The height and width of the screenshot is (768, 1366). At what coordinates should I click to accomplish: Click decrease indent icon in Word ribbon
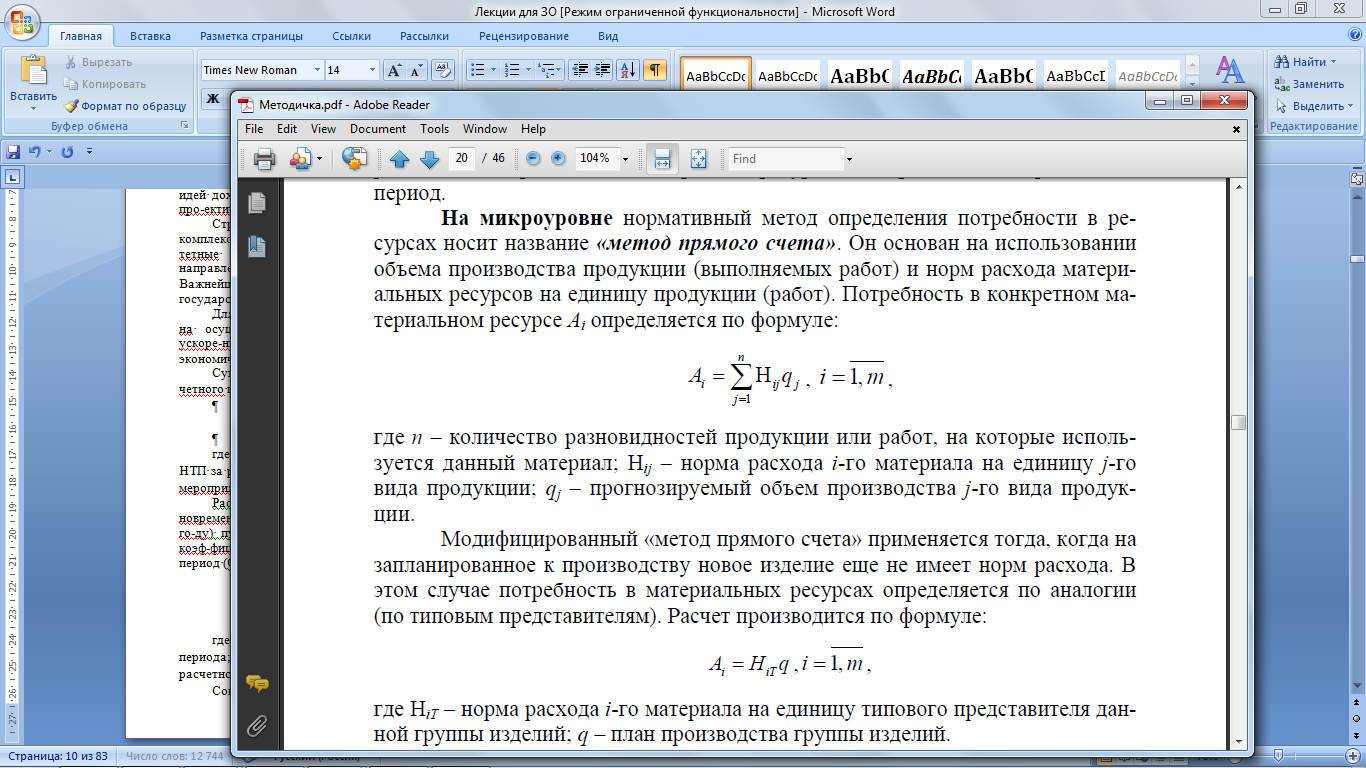click(579, 70)
